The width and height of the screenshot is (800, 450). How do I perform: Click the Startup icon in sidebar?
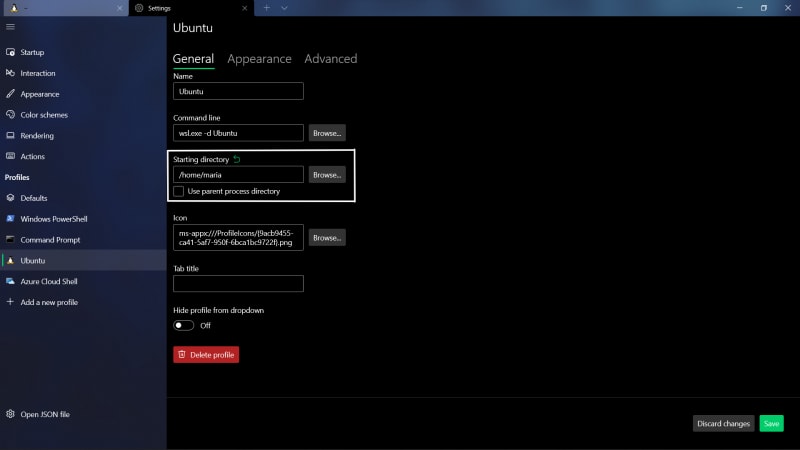(x=10, y=52)
